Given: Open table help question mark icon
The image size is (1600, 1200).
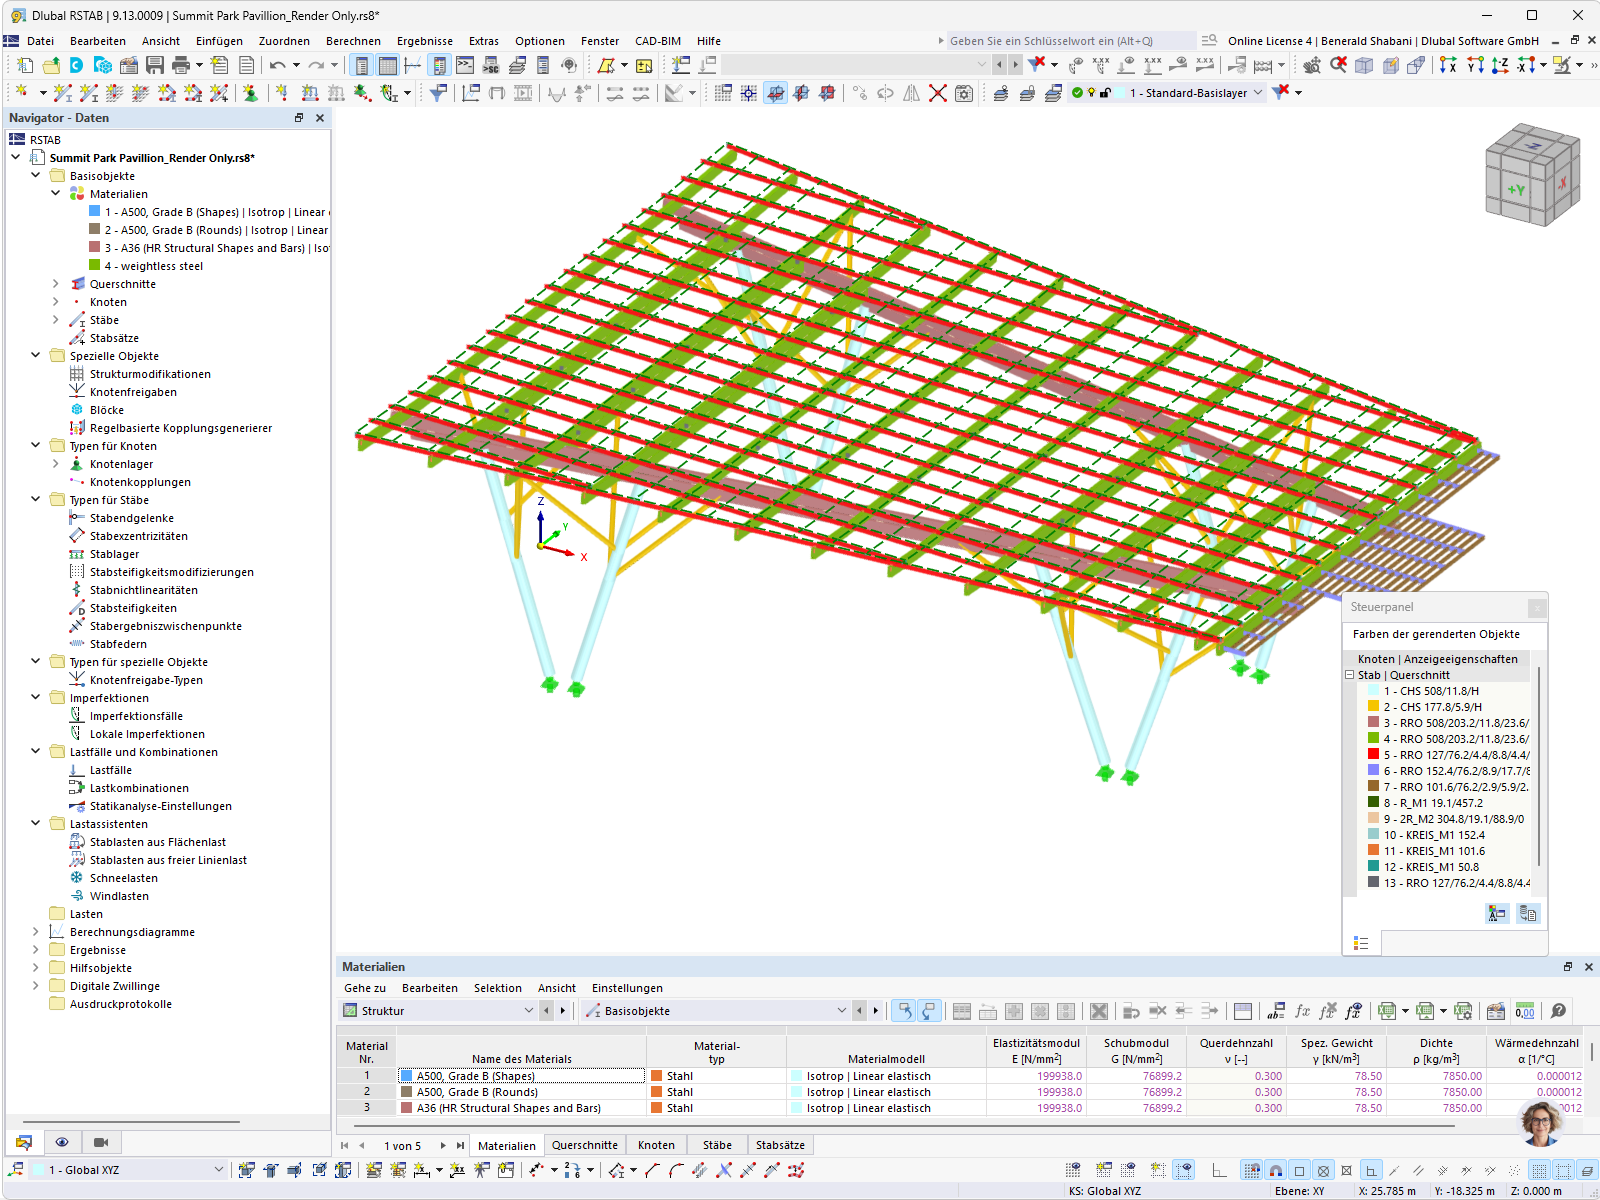Looking at the screenshot, I should point(1558,1011).
